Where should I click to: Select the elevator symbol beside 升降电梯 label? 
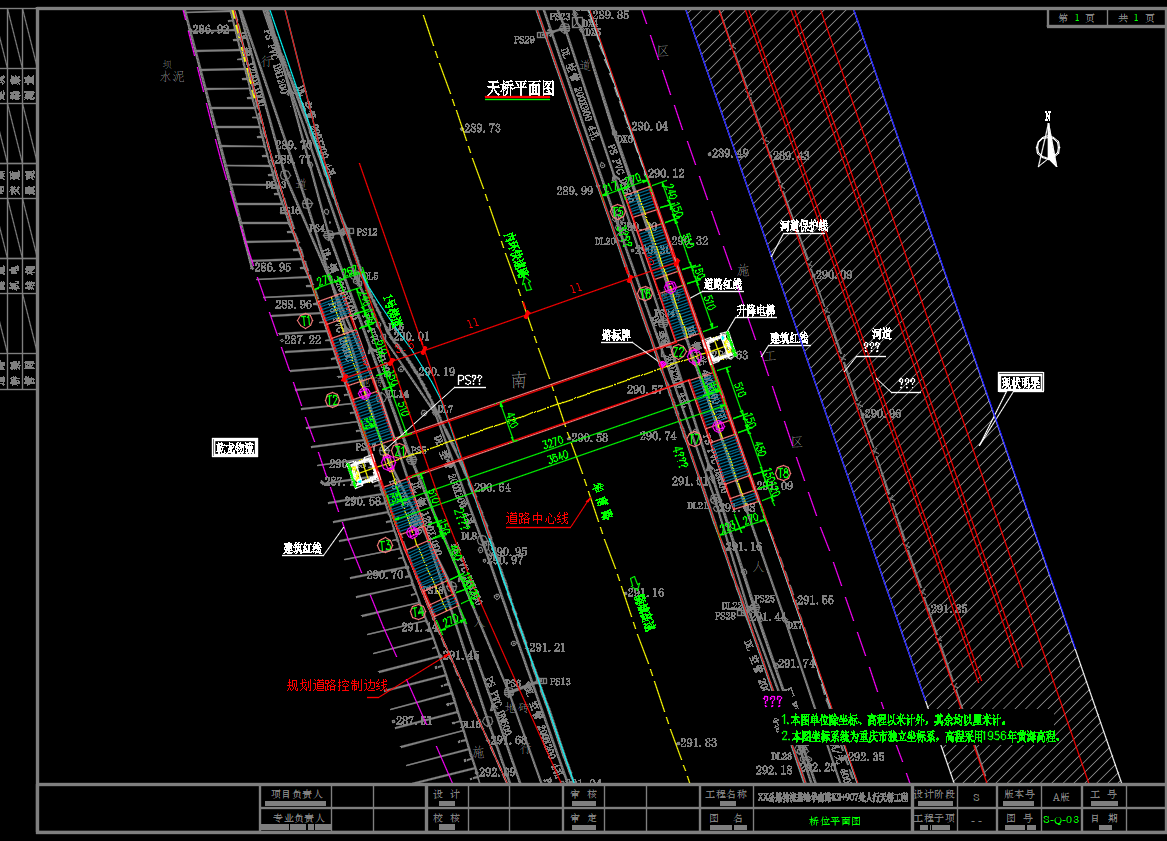coord(720,347)
